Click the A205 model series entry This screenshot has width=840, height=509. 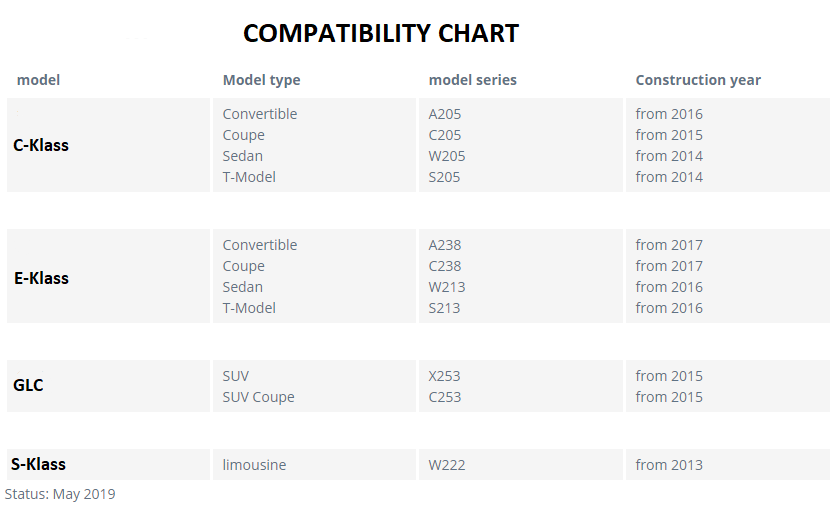445,114
